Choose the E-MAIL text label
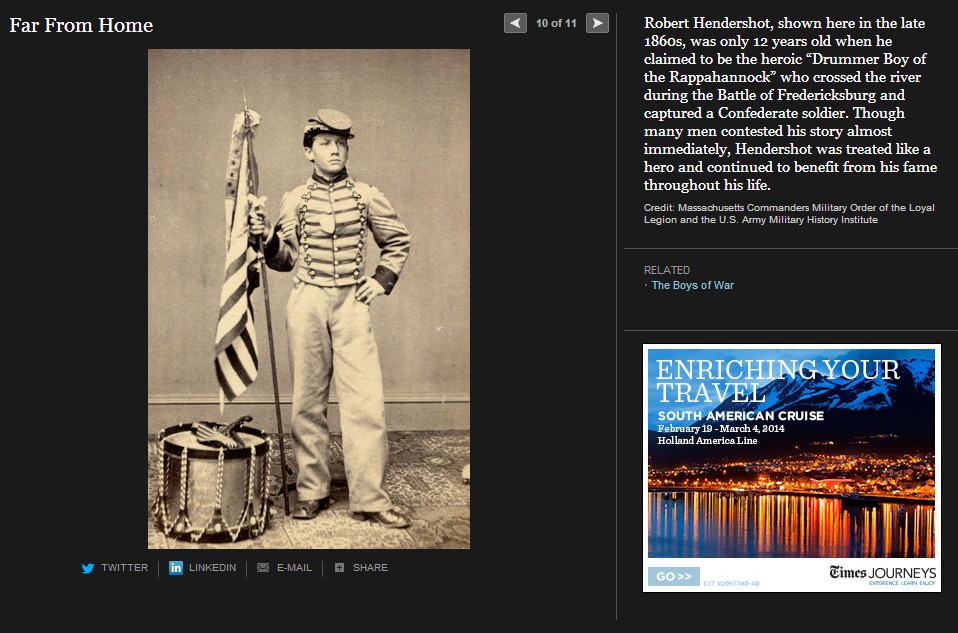 294,568
